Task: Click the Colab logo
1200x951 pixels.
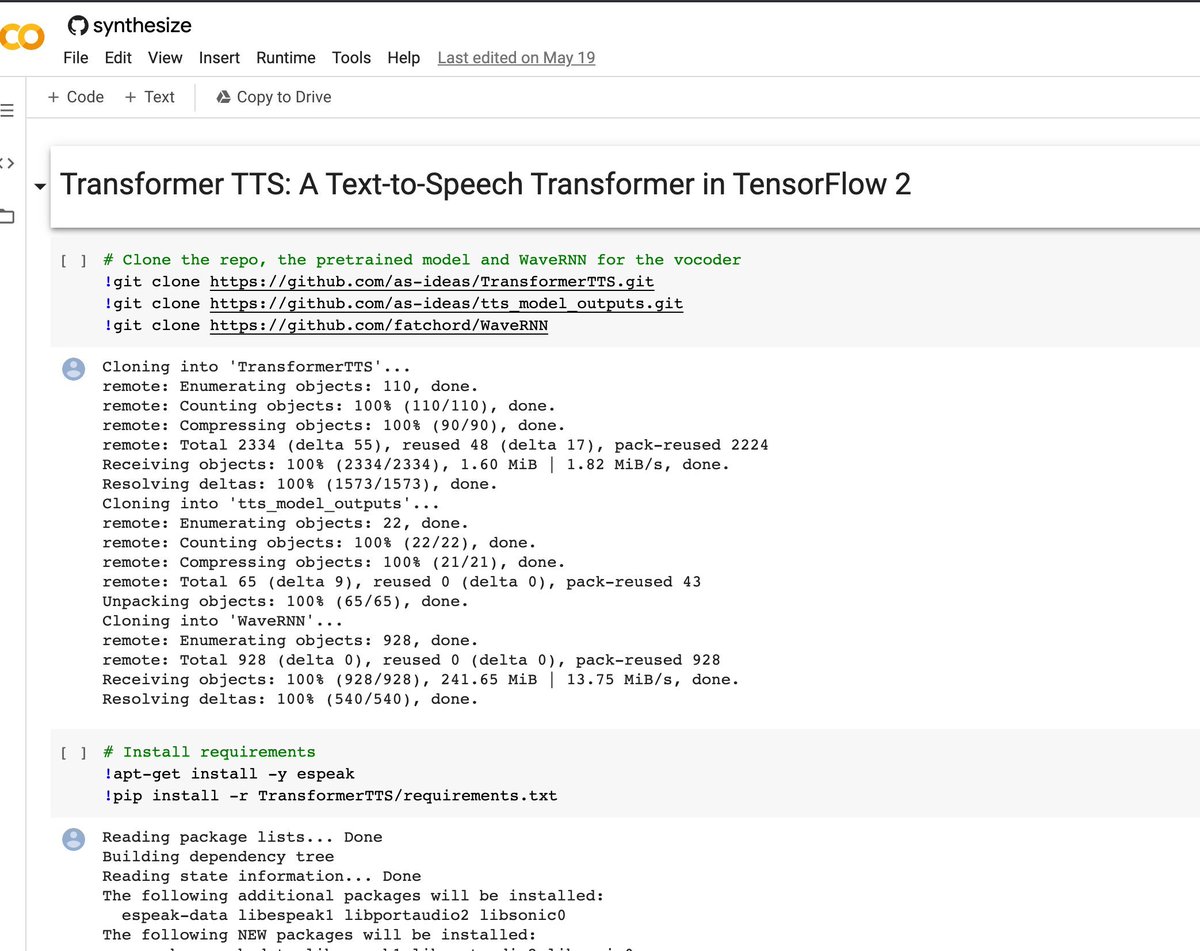Action: pyautogui.click(x=22, y=37)
